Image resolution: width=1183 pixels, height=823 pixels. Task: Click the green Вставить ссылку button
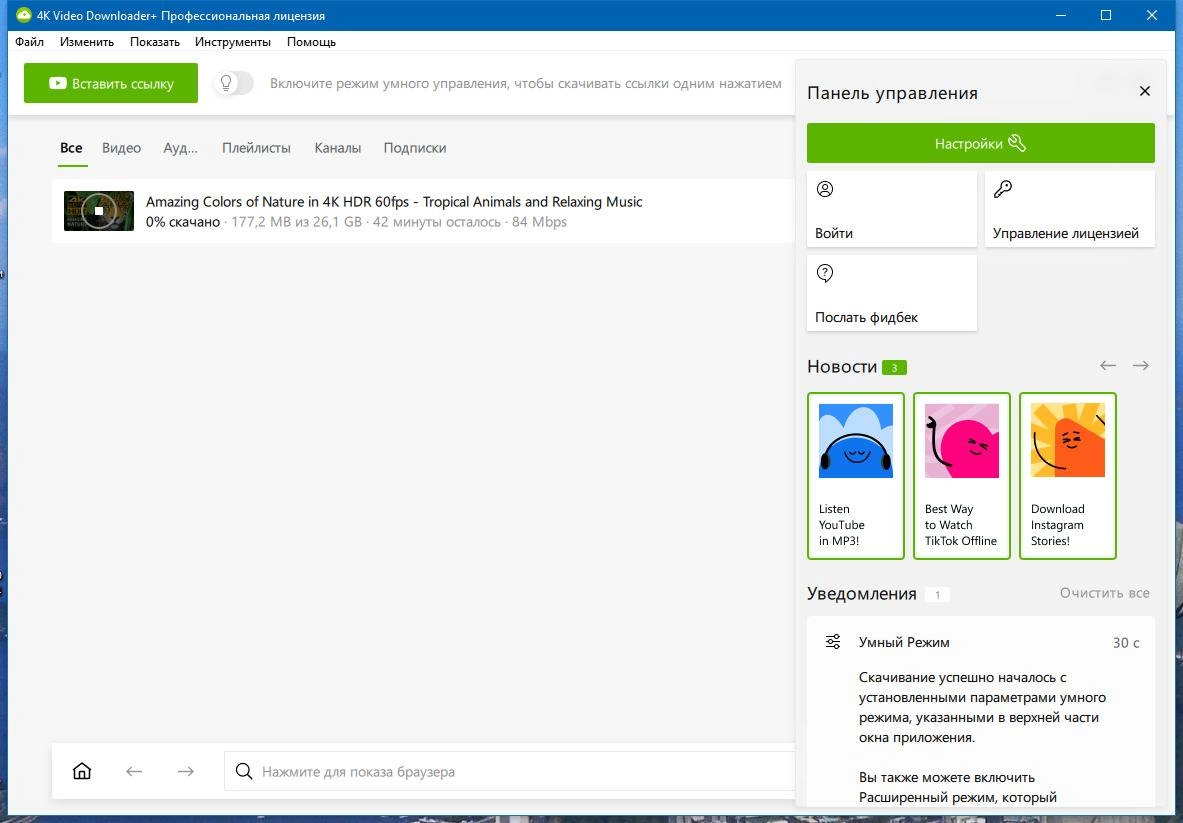[111, 83]
